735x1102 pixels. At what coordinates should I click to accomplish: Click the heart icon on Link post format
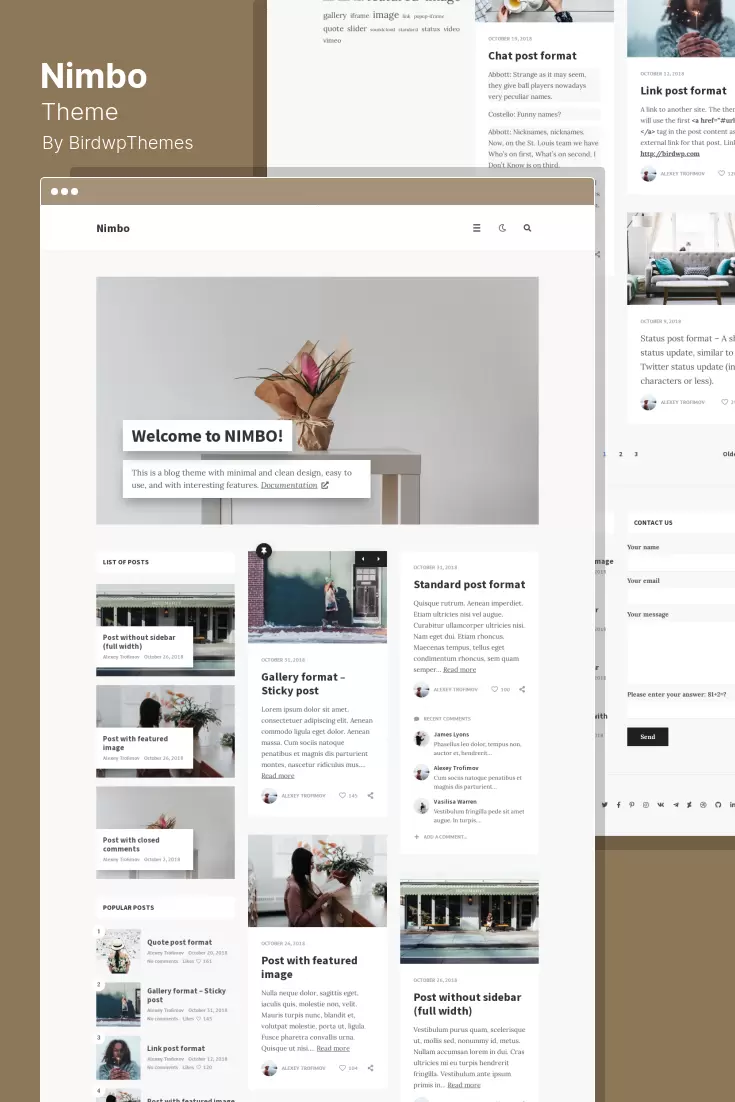[721, 173]
